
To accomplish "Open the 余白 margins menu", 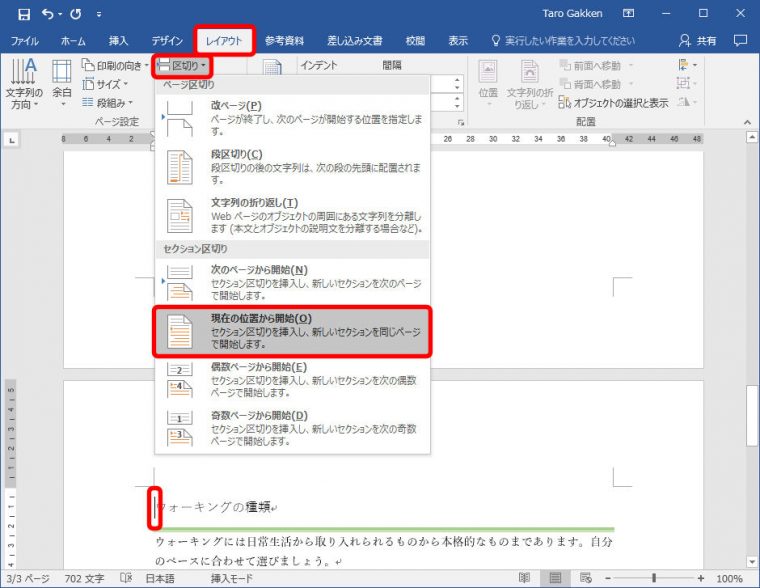I will 62,83.
